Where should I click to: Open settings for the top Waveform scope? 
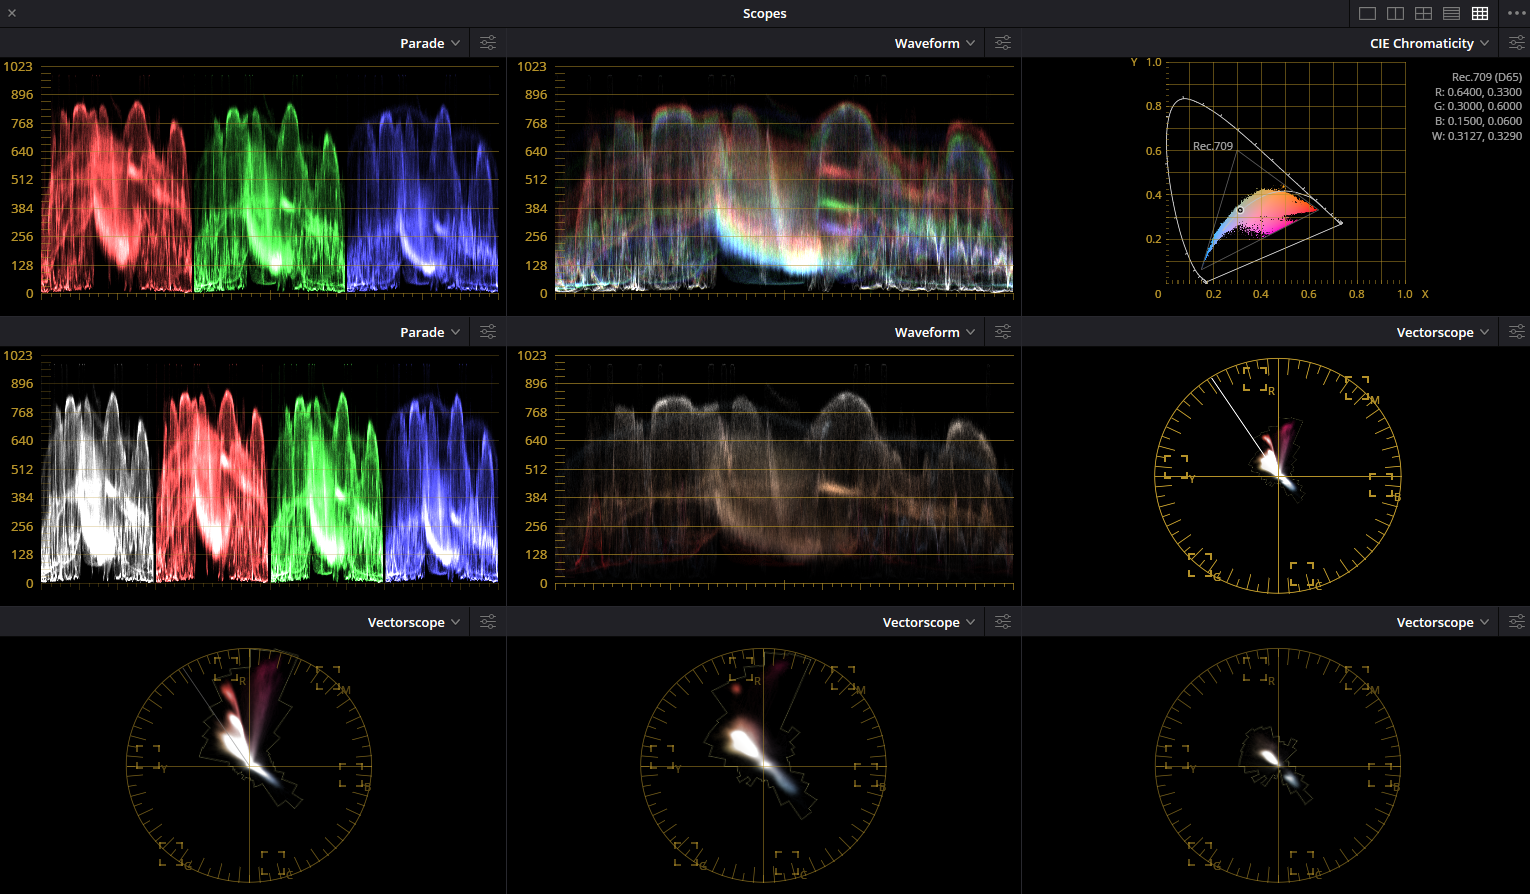tap(1002, 42)
